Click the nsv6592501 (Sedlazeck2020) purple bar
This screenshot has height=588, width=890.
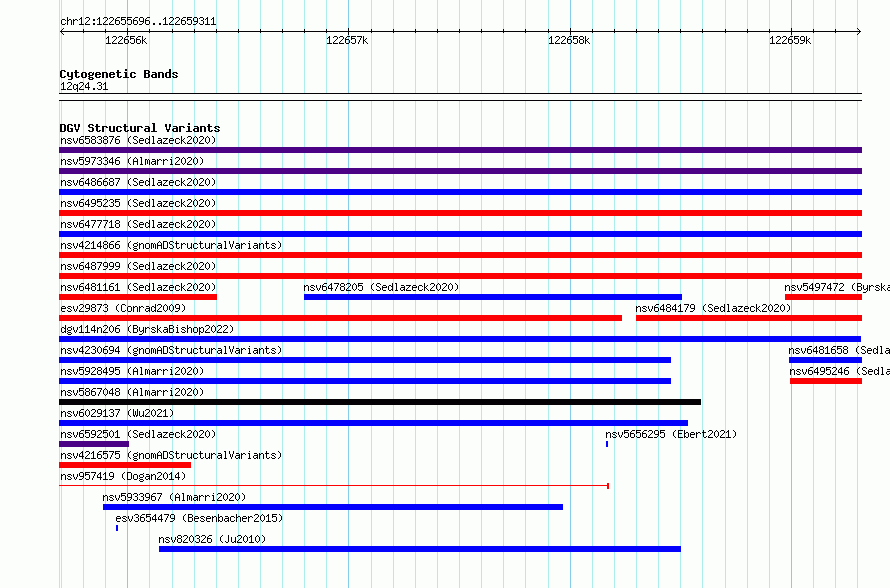click(x=94, y=444)
